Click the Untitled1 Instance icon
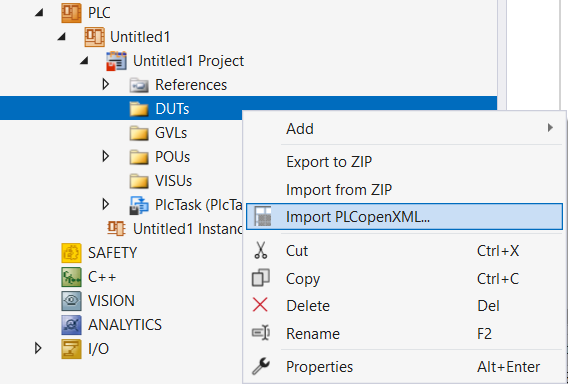The image size is (568, 384). 116,229
